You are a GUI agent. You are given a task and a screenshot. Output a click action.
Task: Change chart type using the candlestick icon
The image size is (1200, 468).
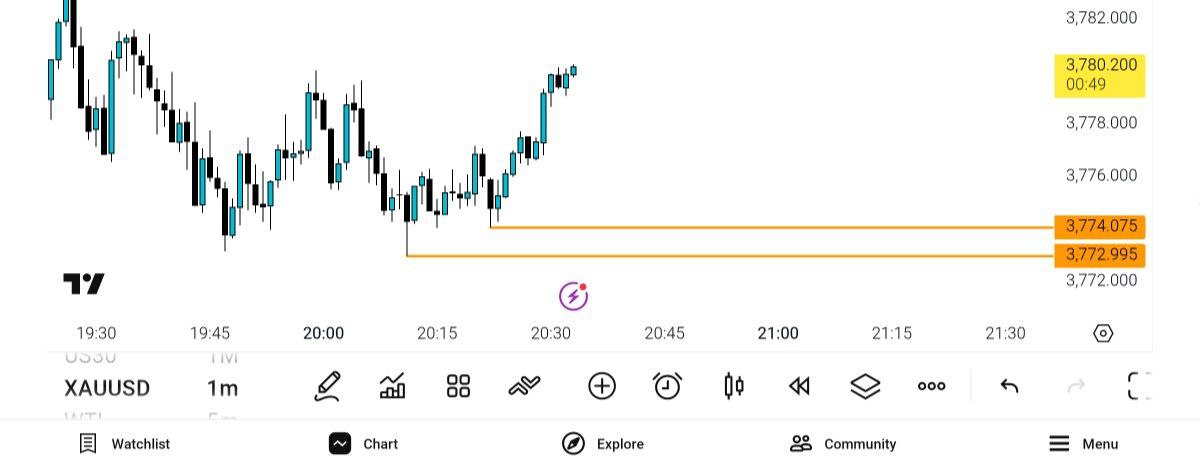(x=734, y=386)
